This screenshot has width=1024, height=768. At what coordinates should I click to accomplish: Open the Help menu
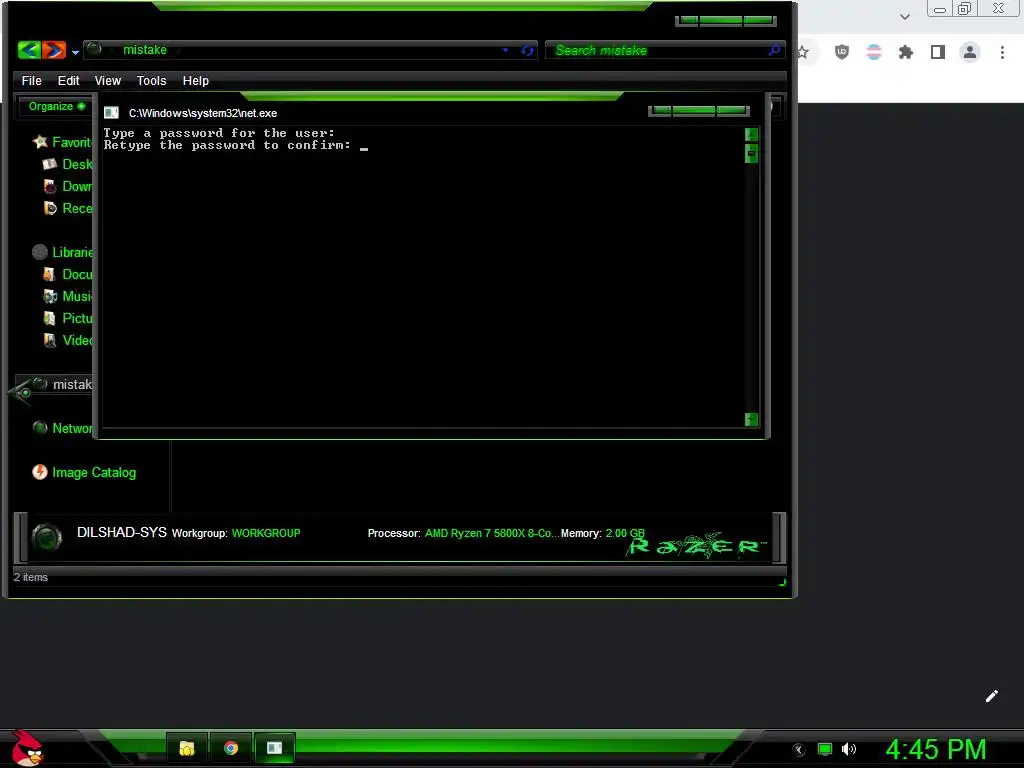[195, 80]
